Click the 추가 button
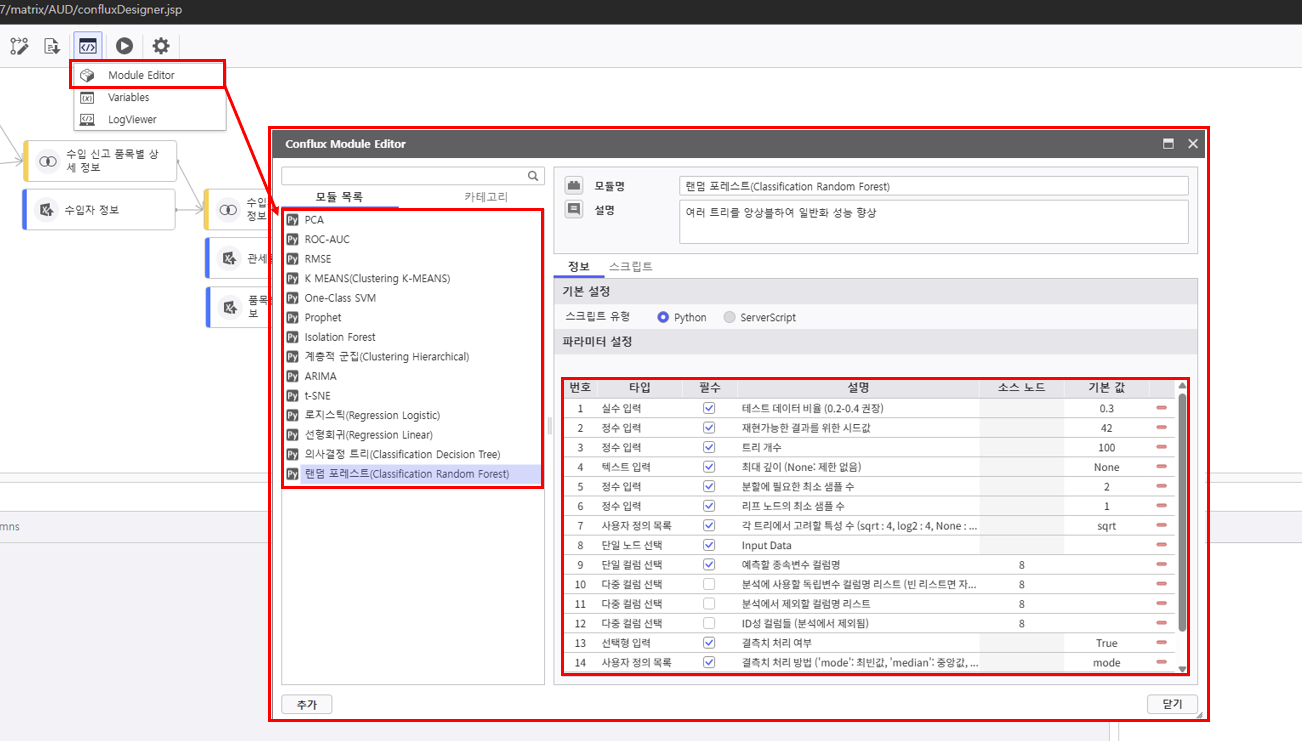The width and height of the screenshot is (1302, 741). click(x=306, y=704)
